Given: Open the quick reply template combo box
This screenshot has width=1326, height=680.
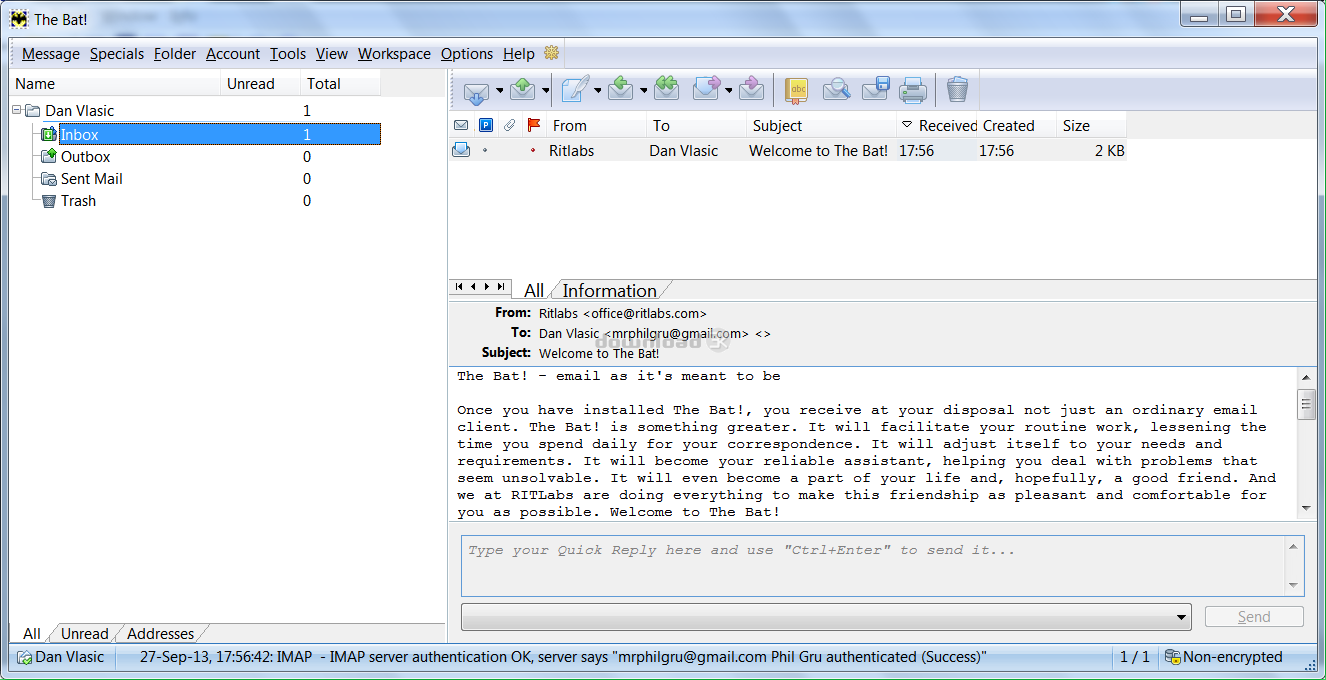Looking at the screenshot, I should tap(826, 617).
